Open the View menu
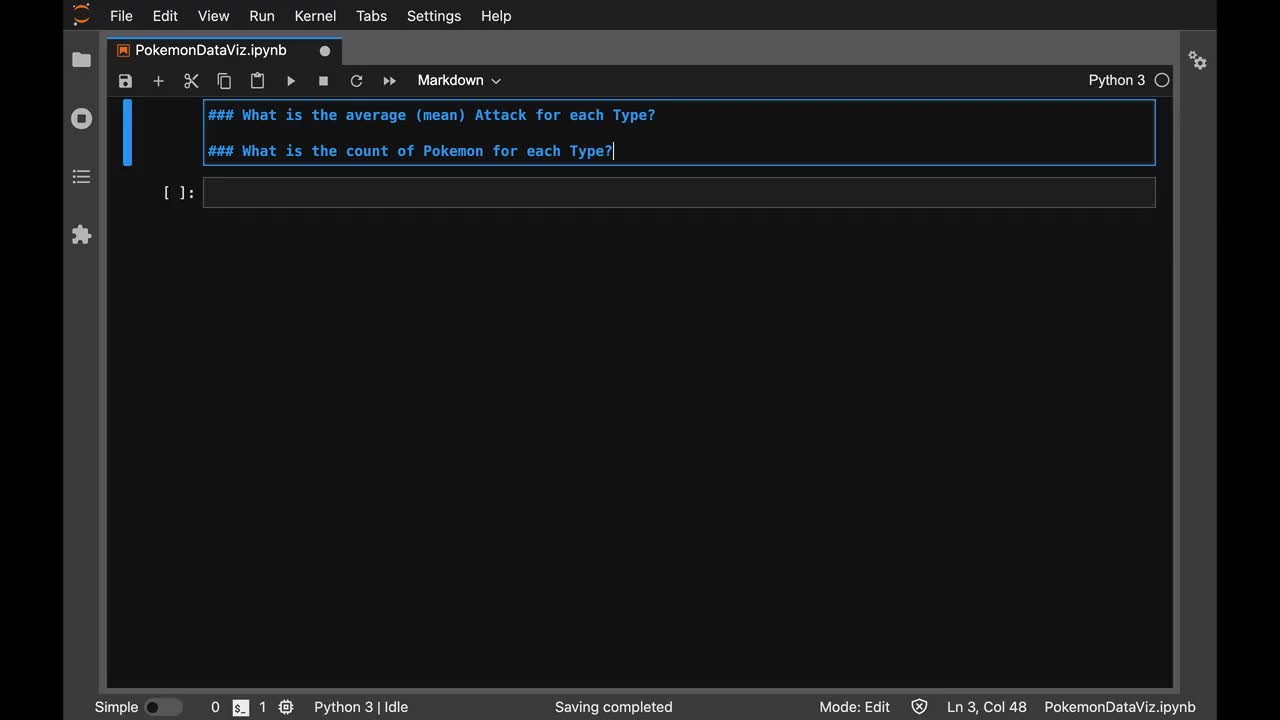Screen dimensions: 1280x720 [214, 16]
